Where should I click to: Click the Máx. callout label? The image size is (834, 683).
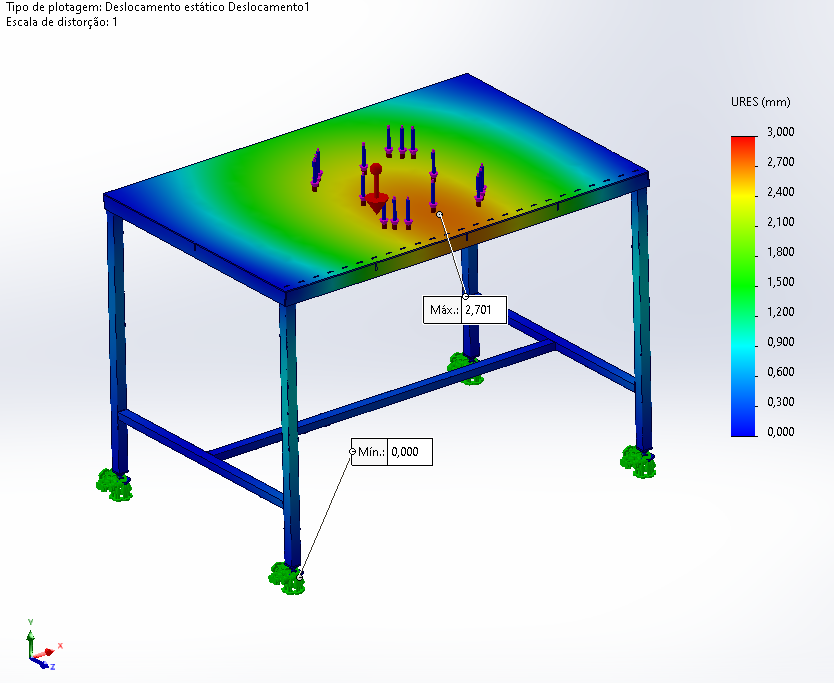(x=443, y=310)
